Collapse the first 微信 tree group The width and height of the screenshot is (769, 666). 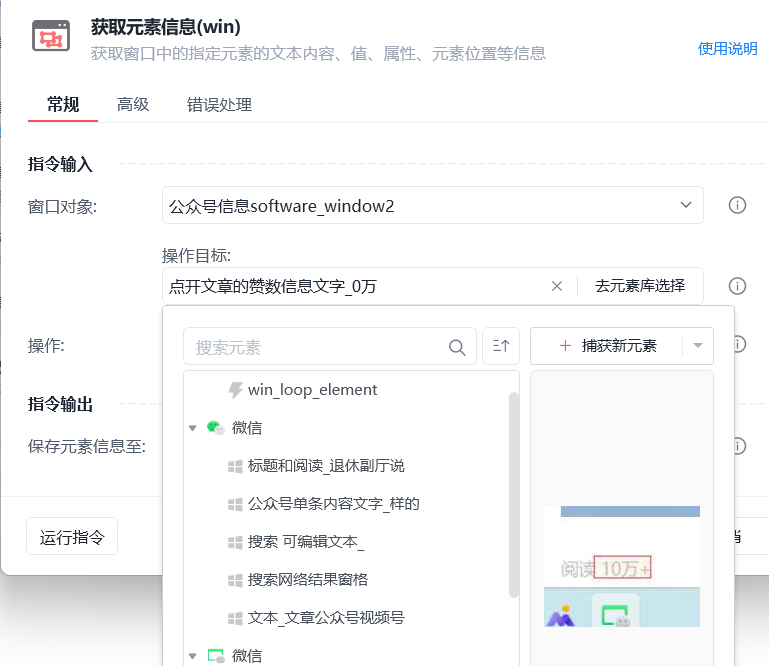pos(192,428)
